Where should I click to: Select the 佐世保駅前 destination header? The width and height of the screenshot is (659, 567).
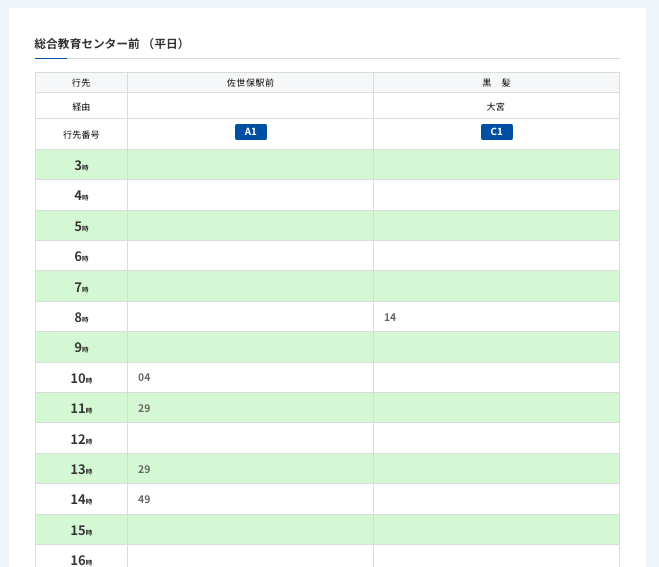[x=250, y=83]
